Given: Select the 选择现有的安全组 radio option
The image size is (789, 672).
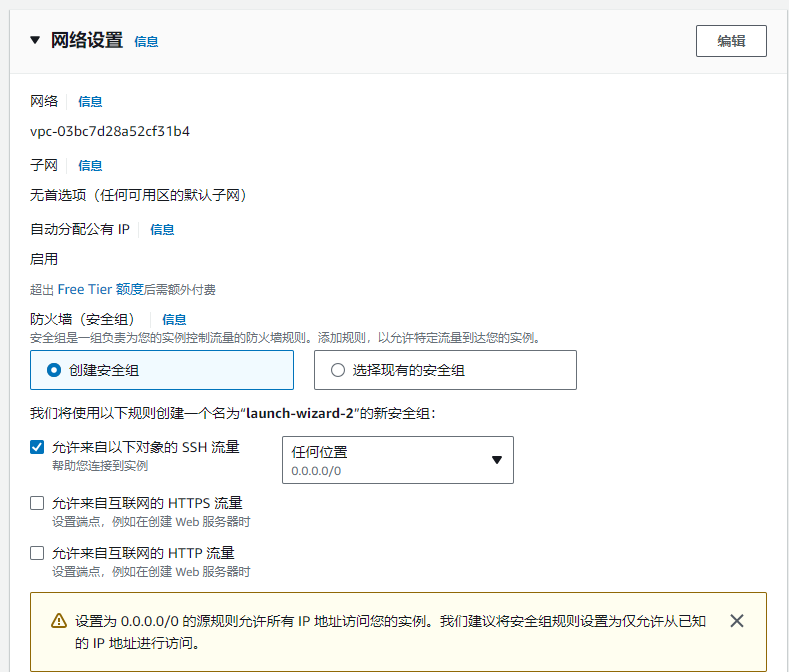Looking at the screenshot, I should (337, 370).
